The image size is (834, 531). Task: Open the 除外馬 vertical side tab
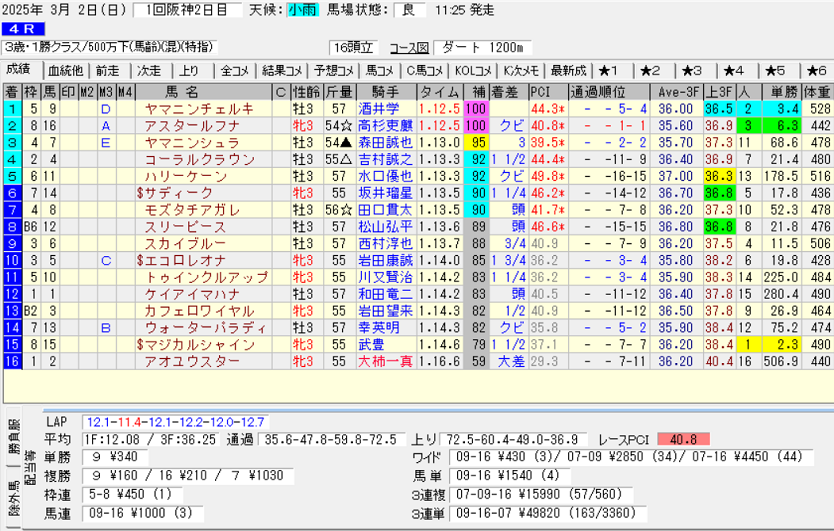14,506
